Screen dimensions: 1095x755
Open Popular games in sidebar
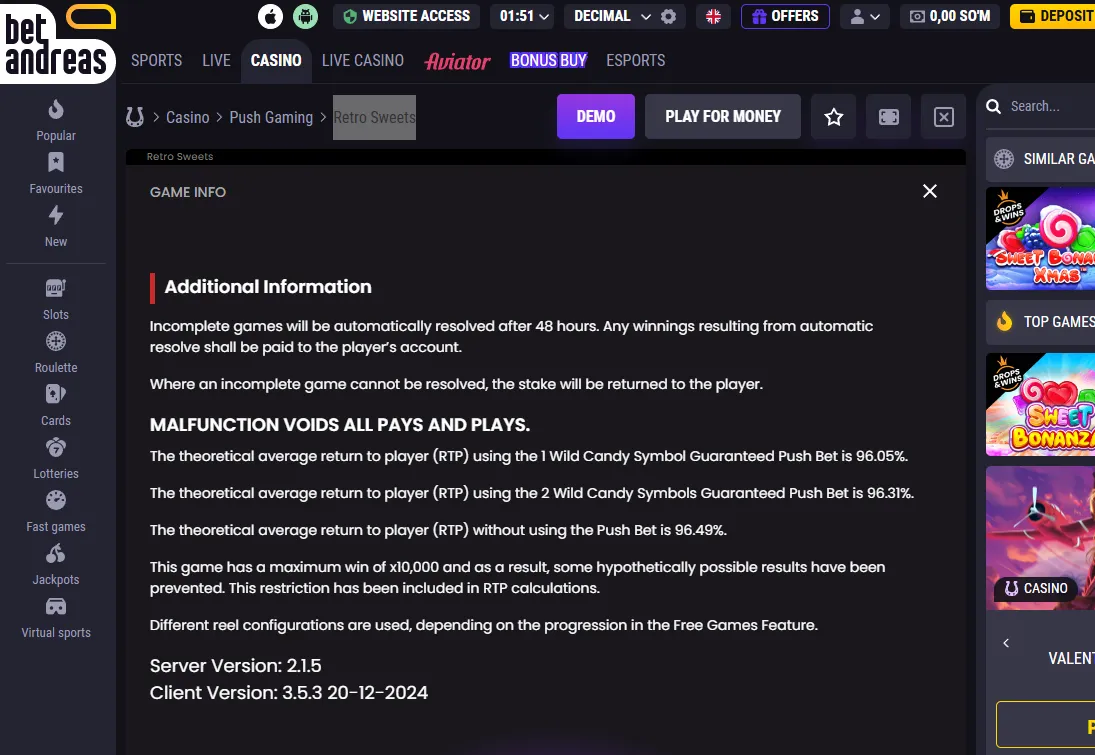coord(56,120)
